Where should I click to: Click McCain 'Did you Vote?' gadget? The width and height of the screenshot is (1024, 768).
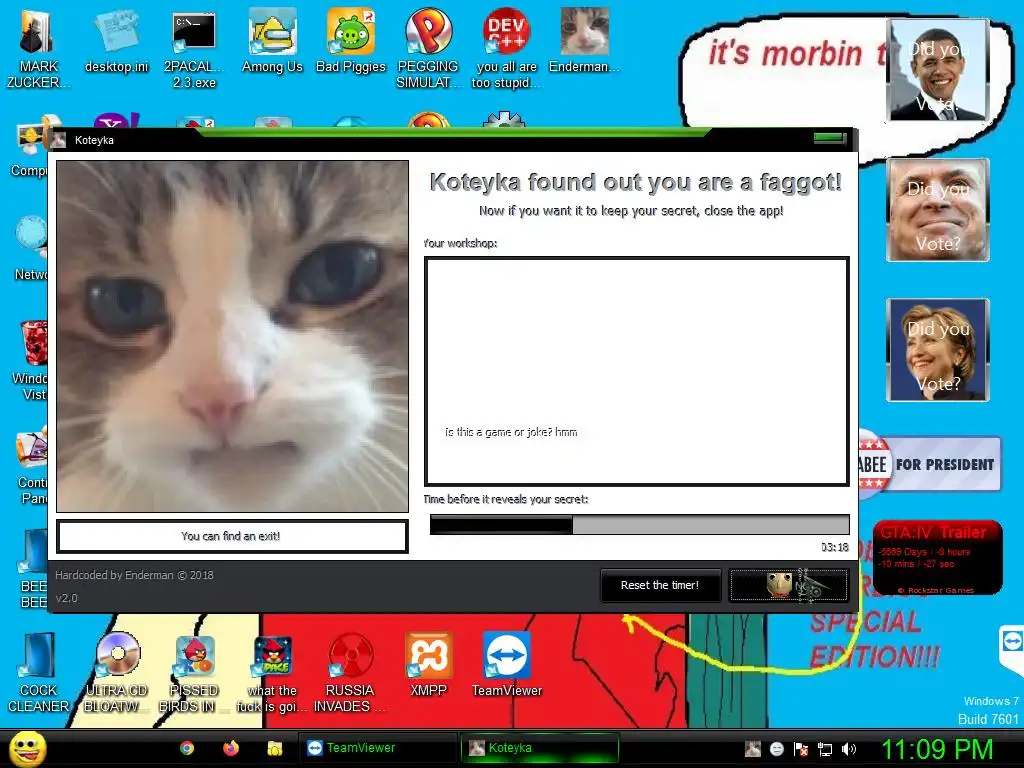pos(938,210)
